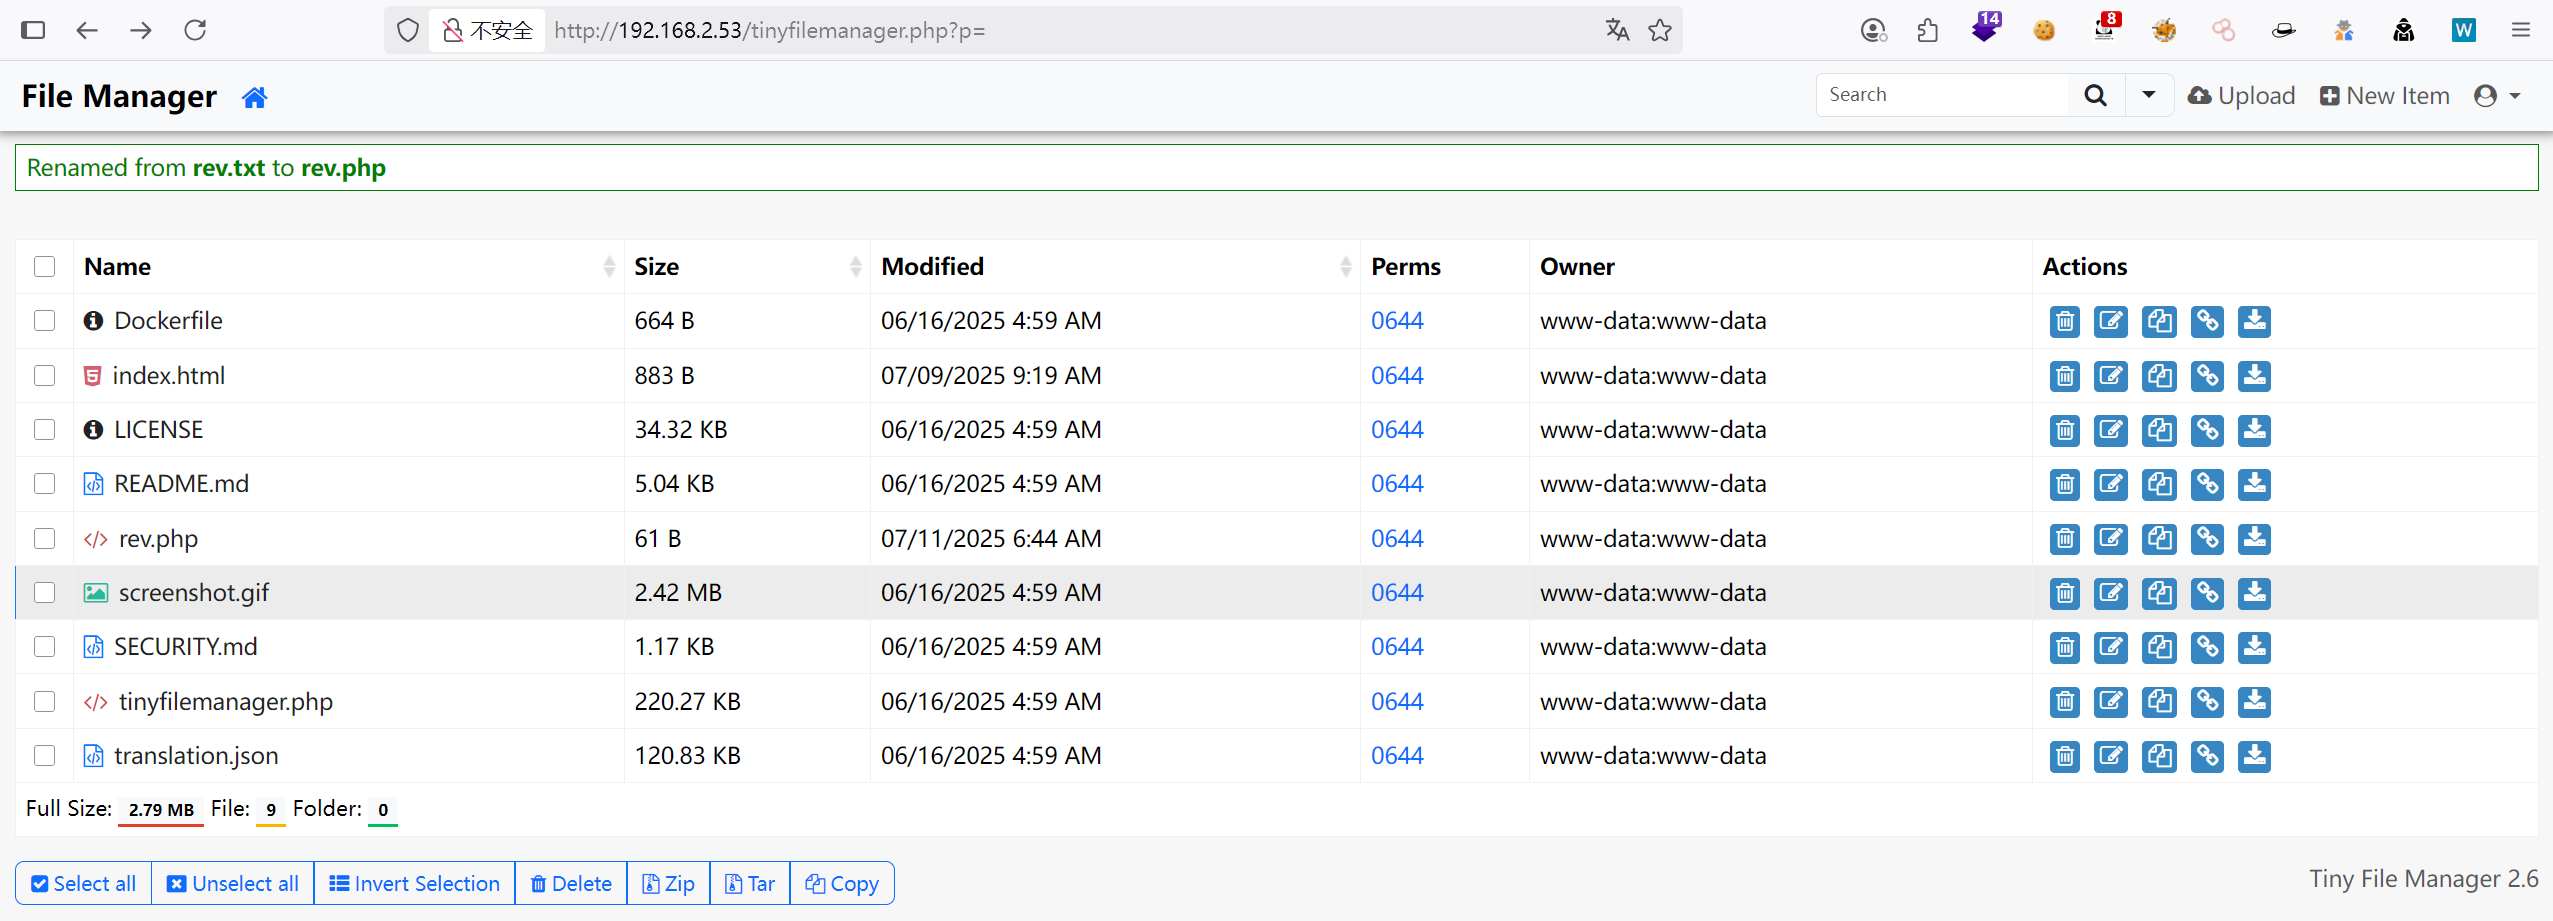The image size is (2553, 921).
Task: Click the home icon beside File Manager
Action: point(254,97)
